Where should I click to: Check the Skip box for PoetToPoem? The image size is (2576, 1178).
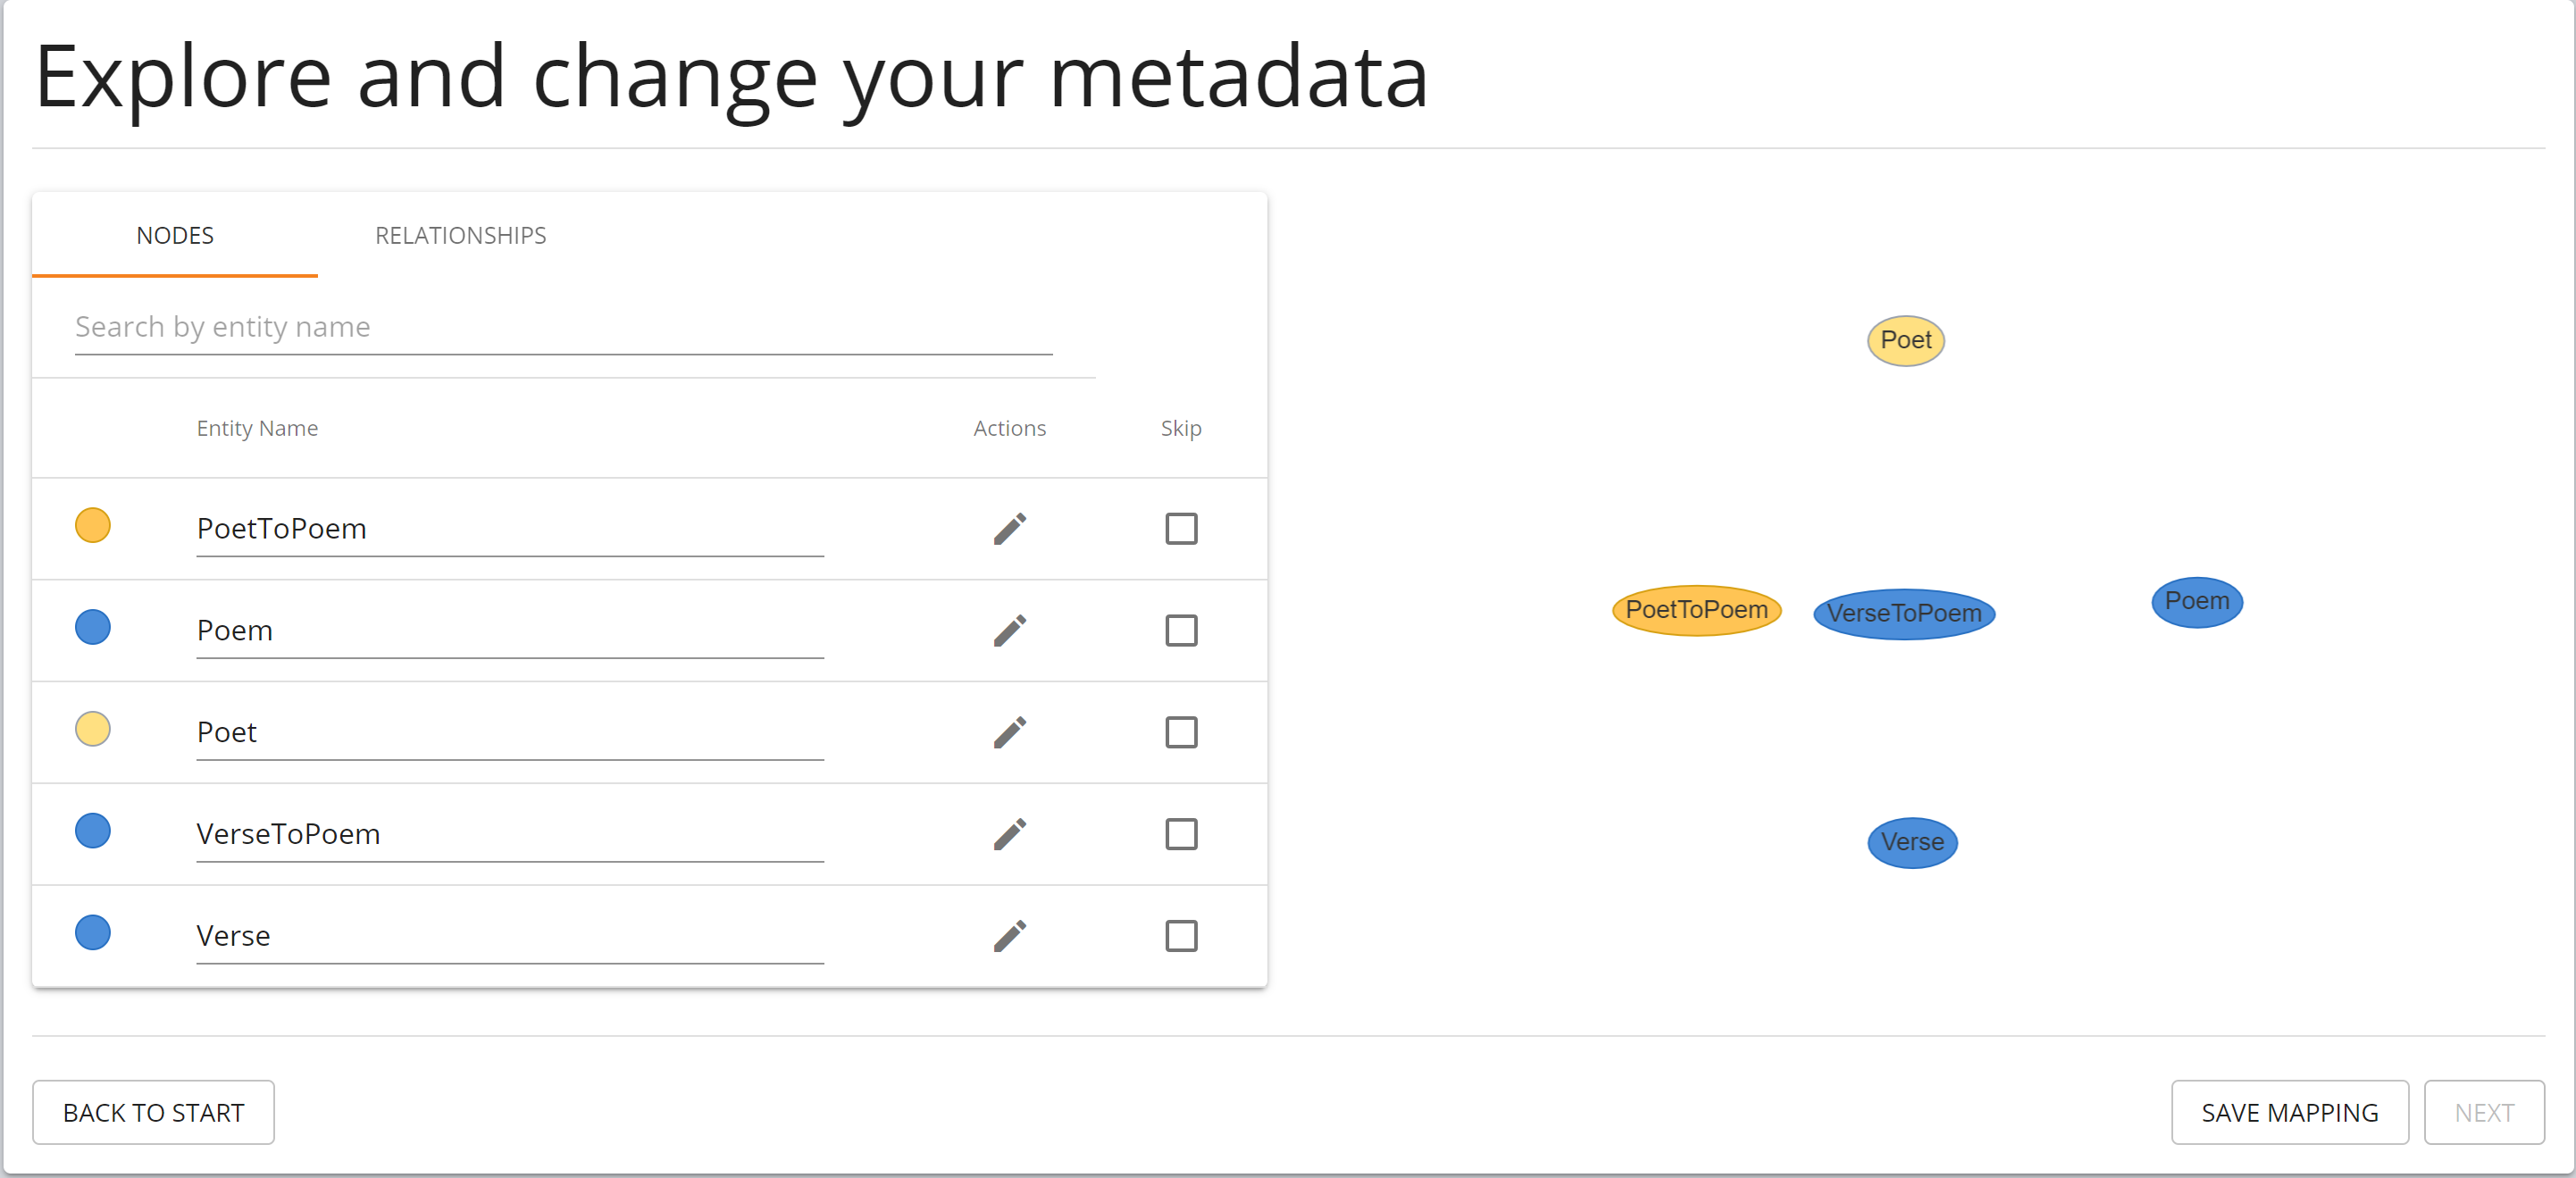coord(1180,529)
